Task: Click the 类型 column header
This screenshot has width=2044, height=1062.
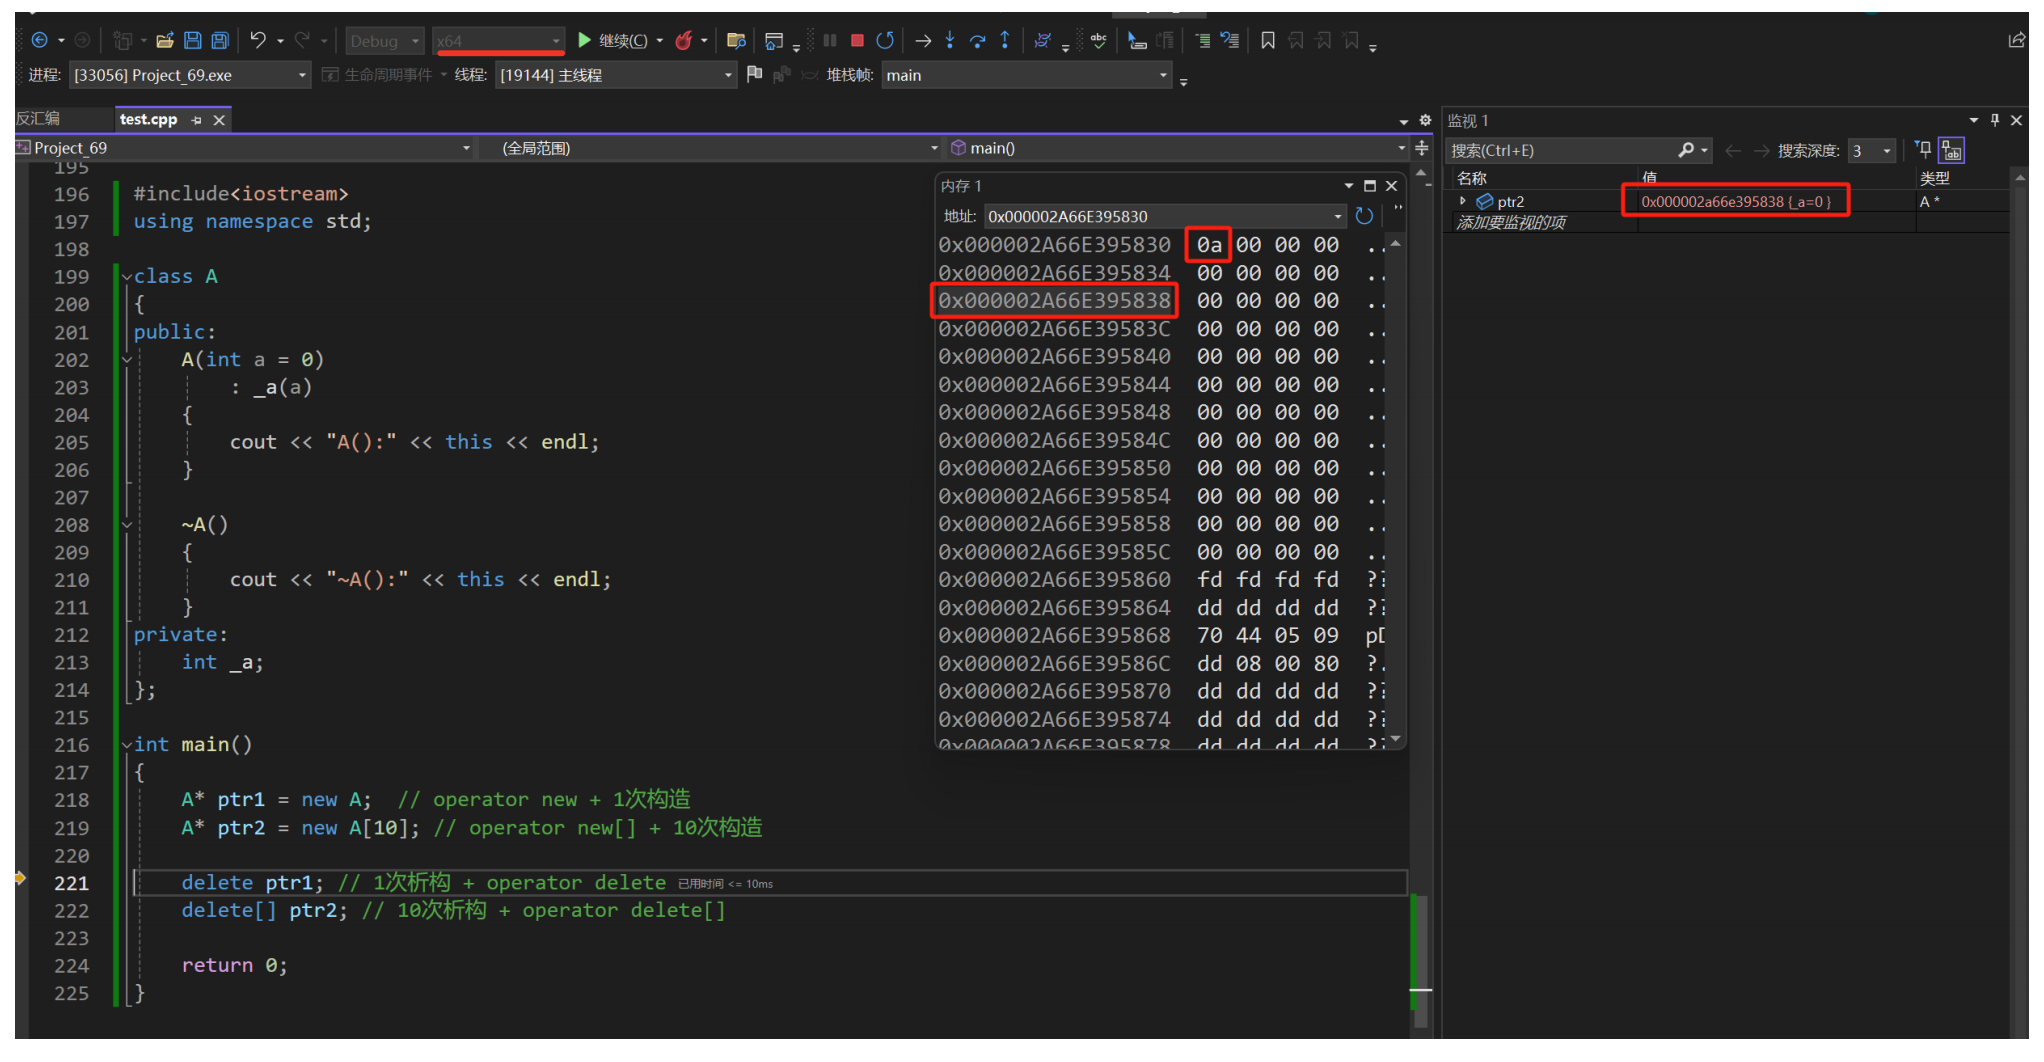Action: [1935, 178]
